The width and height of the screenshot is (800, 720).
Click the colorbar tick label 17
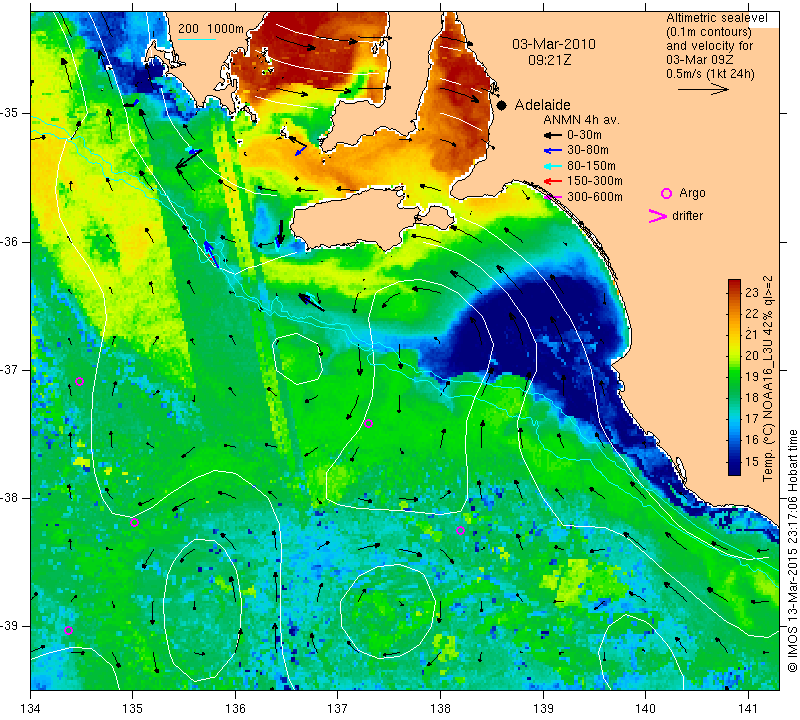click(752, 419)
